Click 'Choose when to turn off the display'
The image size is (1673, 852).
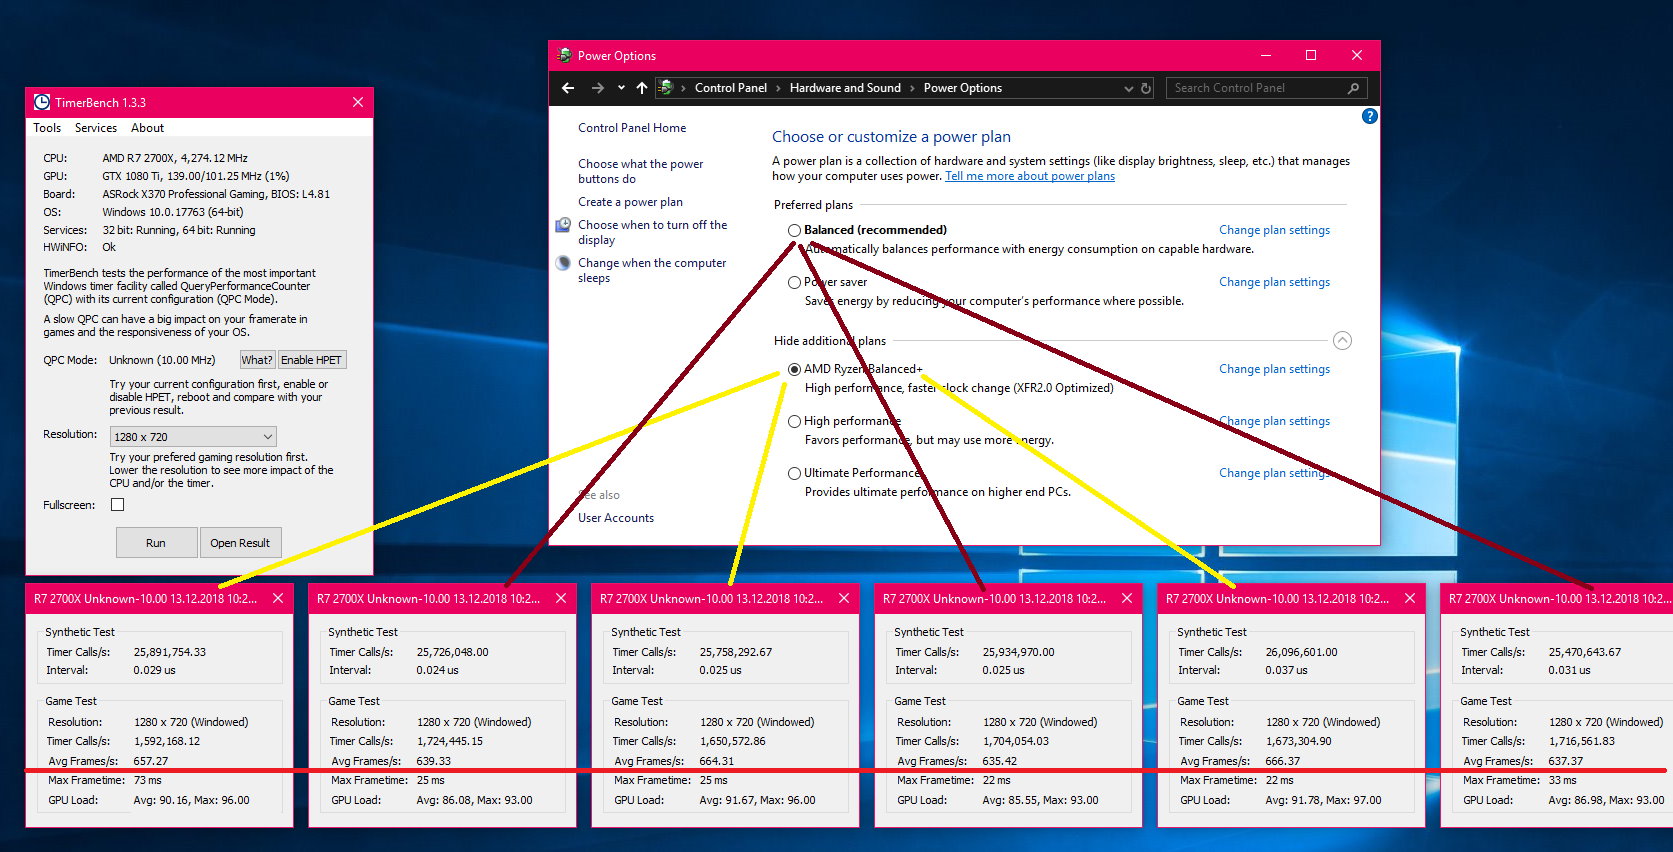click(x=652, y=232)
